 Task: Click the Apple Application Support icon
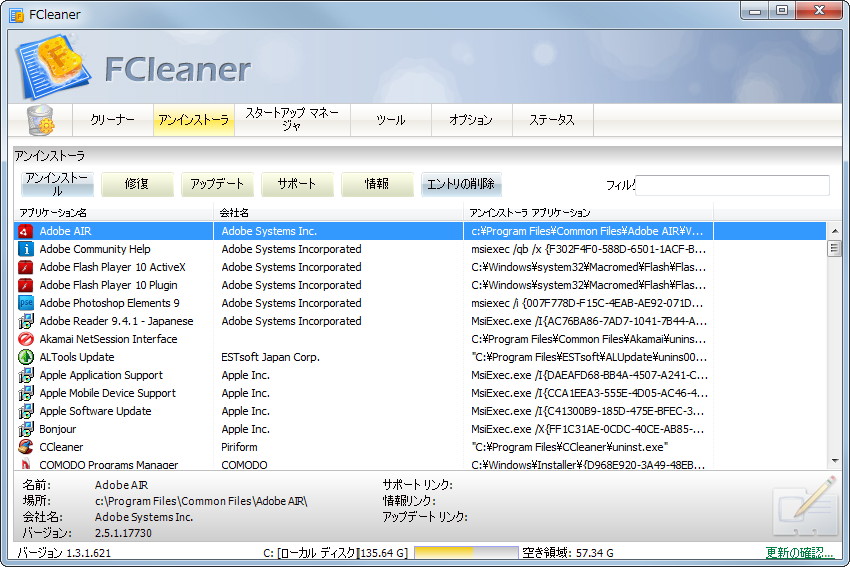pyautogui.click(x=25, y=375)
